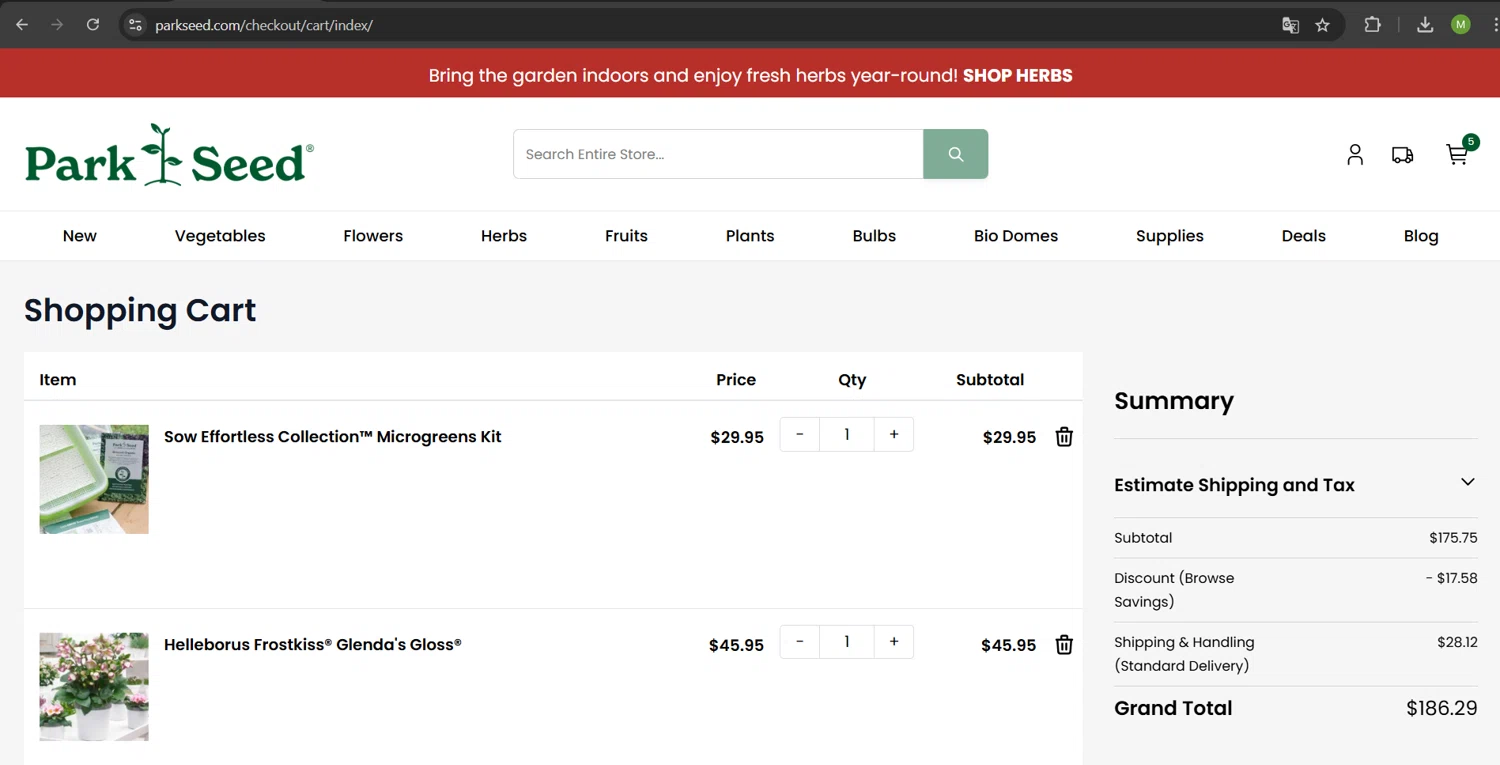1500x765 pixels.
Task: Open browser downloads icon
Action: [x=1425, y=25]
